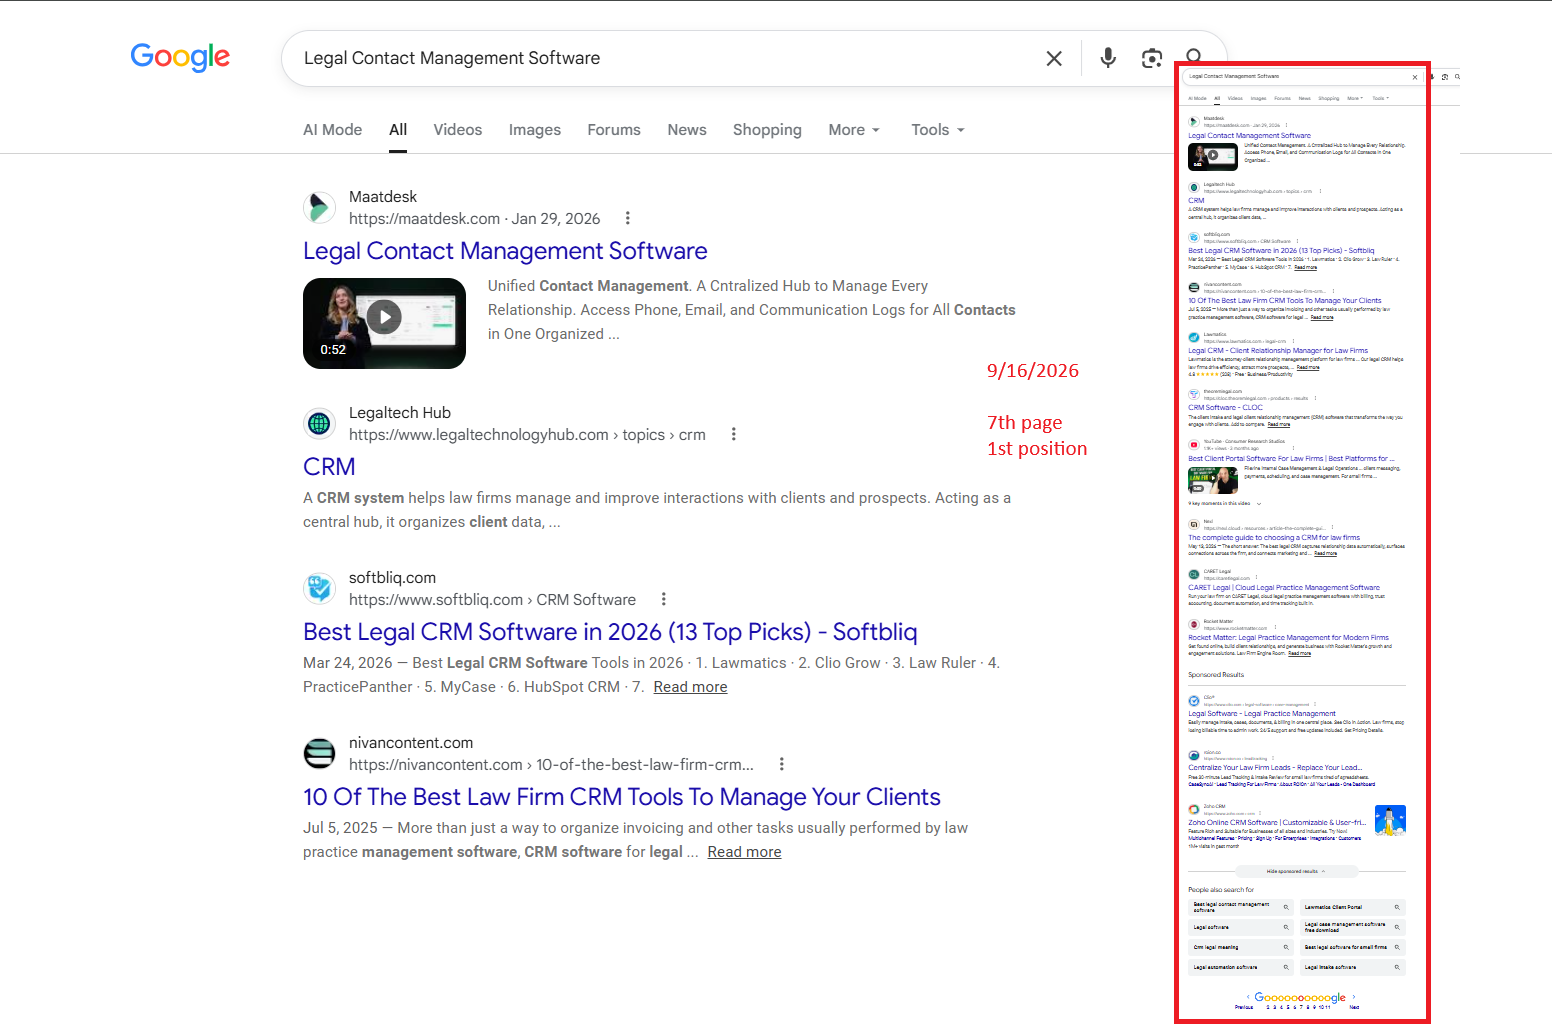Click the nivancontent.com favicon
Image resolution: width=1552 pixels, height=1030 pixels.
coord(319,753)
